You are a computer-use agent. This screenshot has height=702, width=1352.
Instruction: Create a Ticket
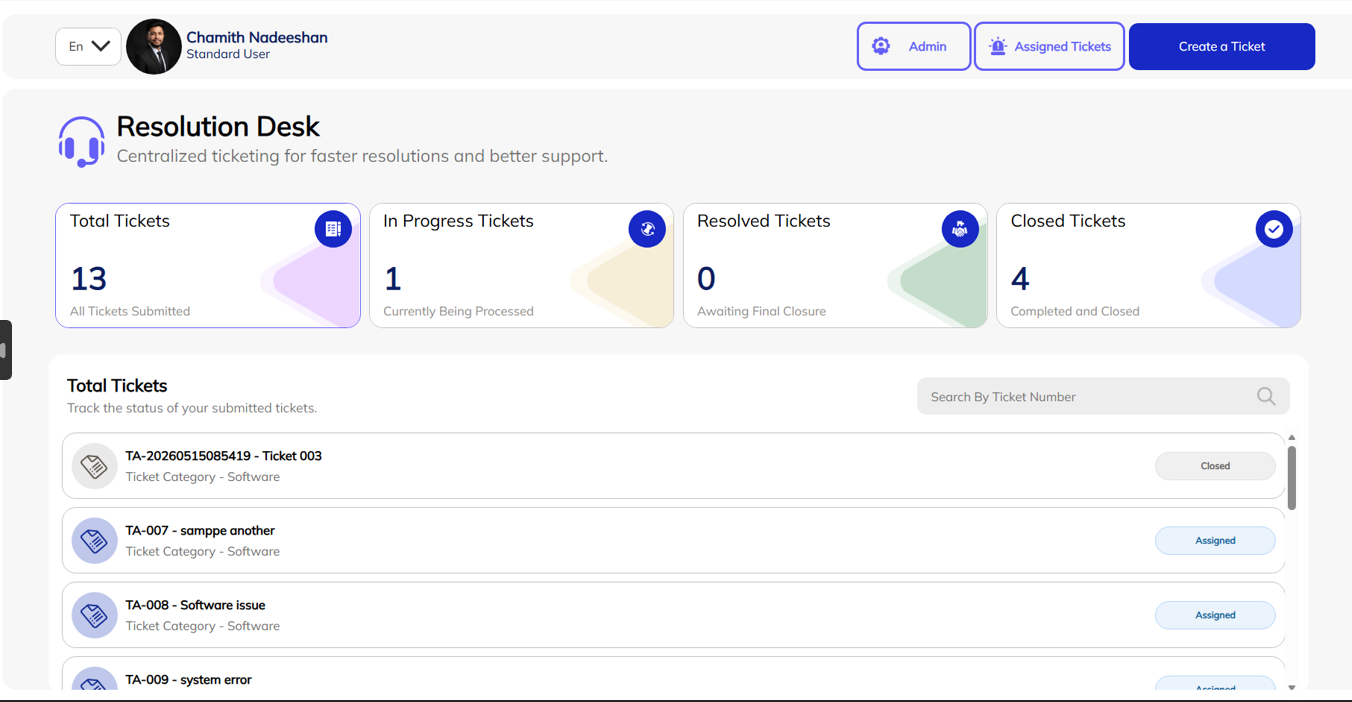tap(1222, 46)
